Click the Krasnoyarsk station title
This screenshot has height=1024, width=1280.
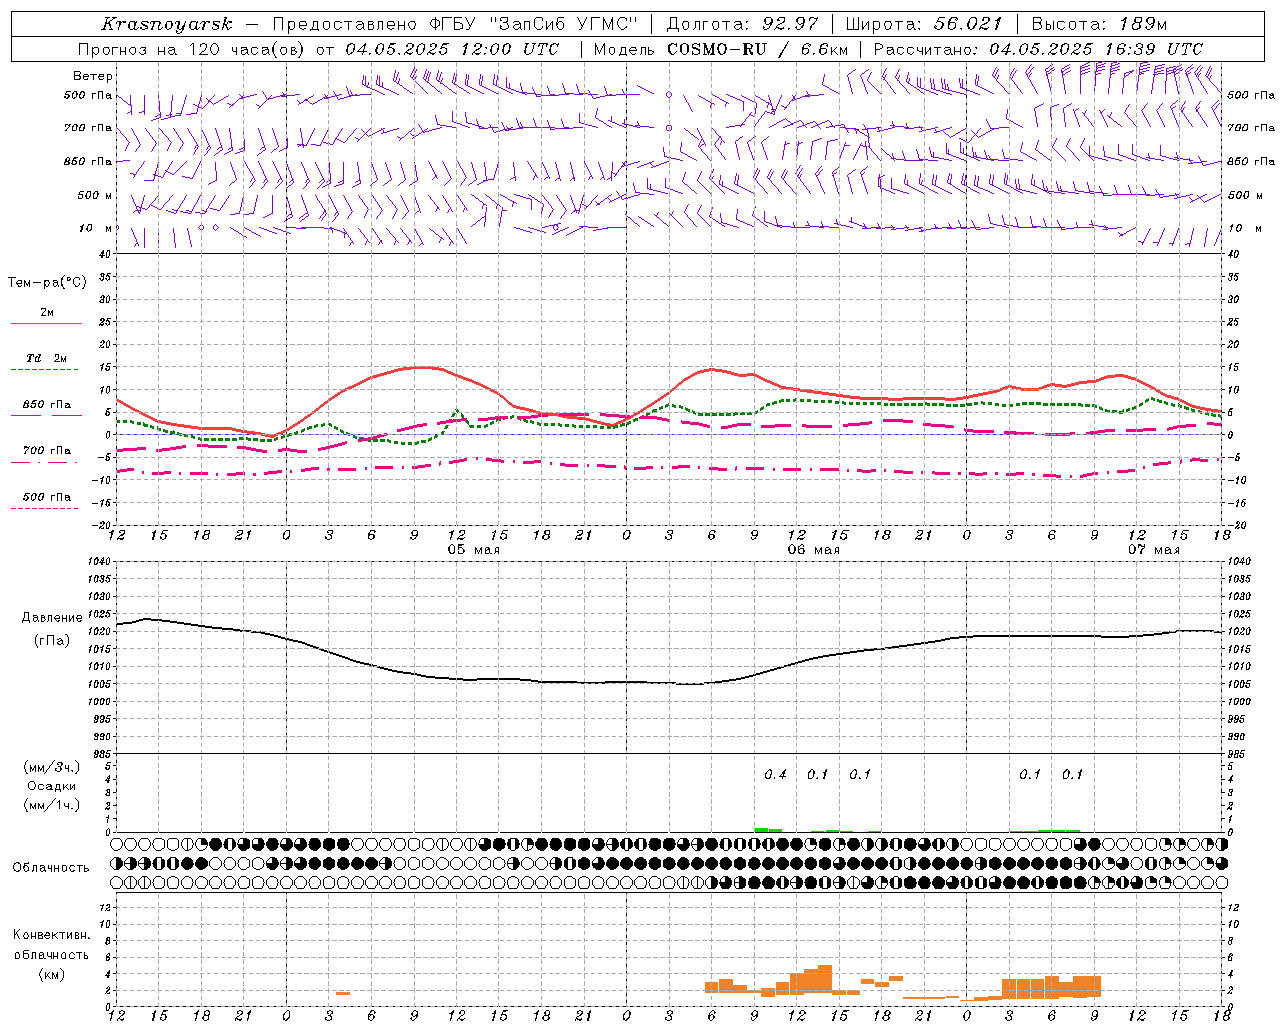[167, 24]
